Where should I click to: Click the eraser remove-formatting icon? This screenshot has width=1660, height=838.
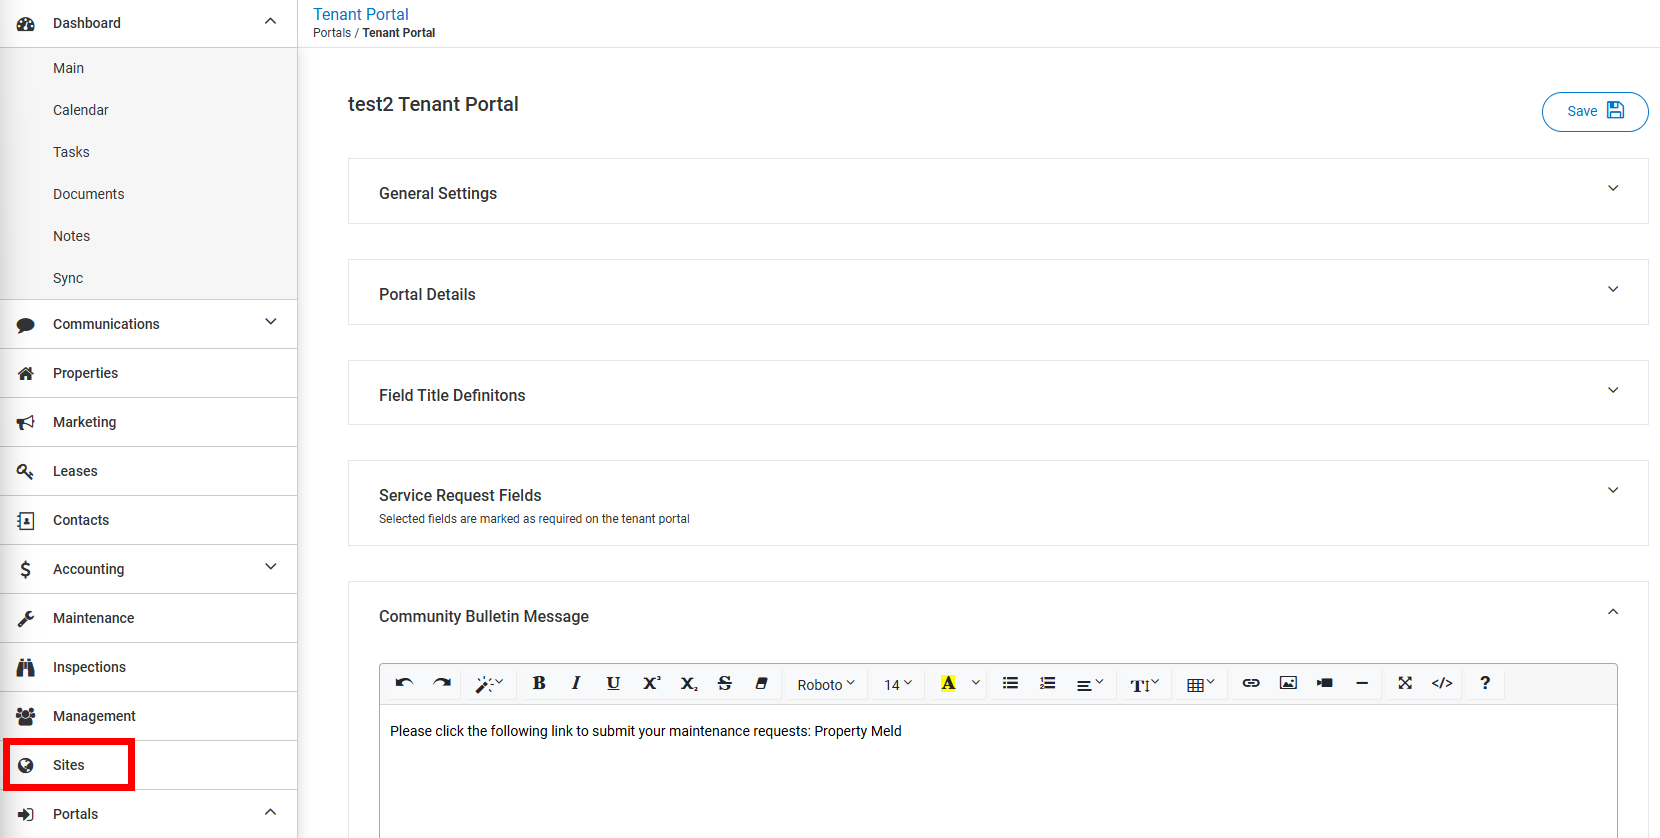click(x=761, y=683)
